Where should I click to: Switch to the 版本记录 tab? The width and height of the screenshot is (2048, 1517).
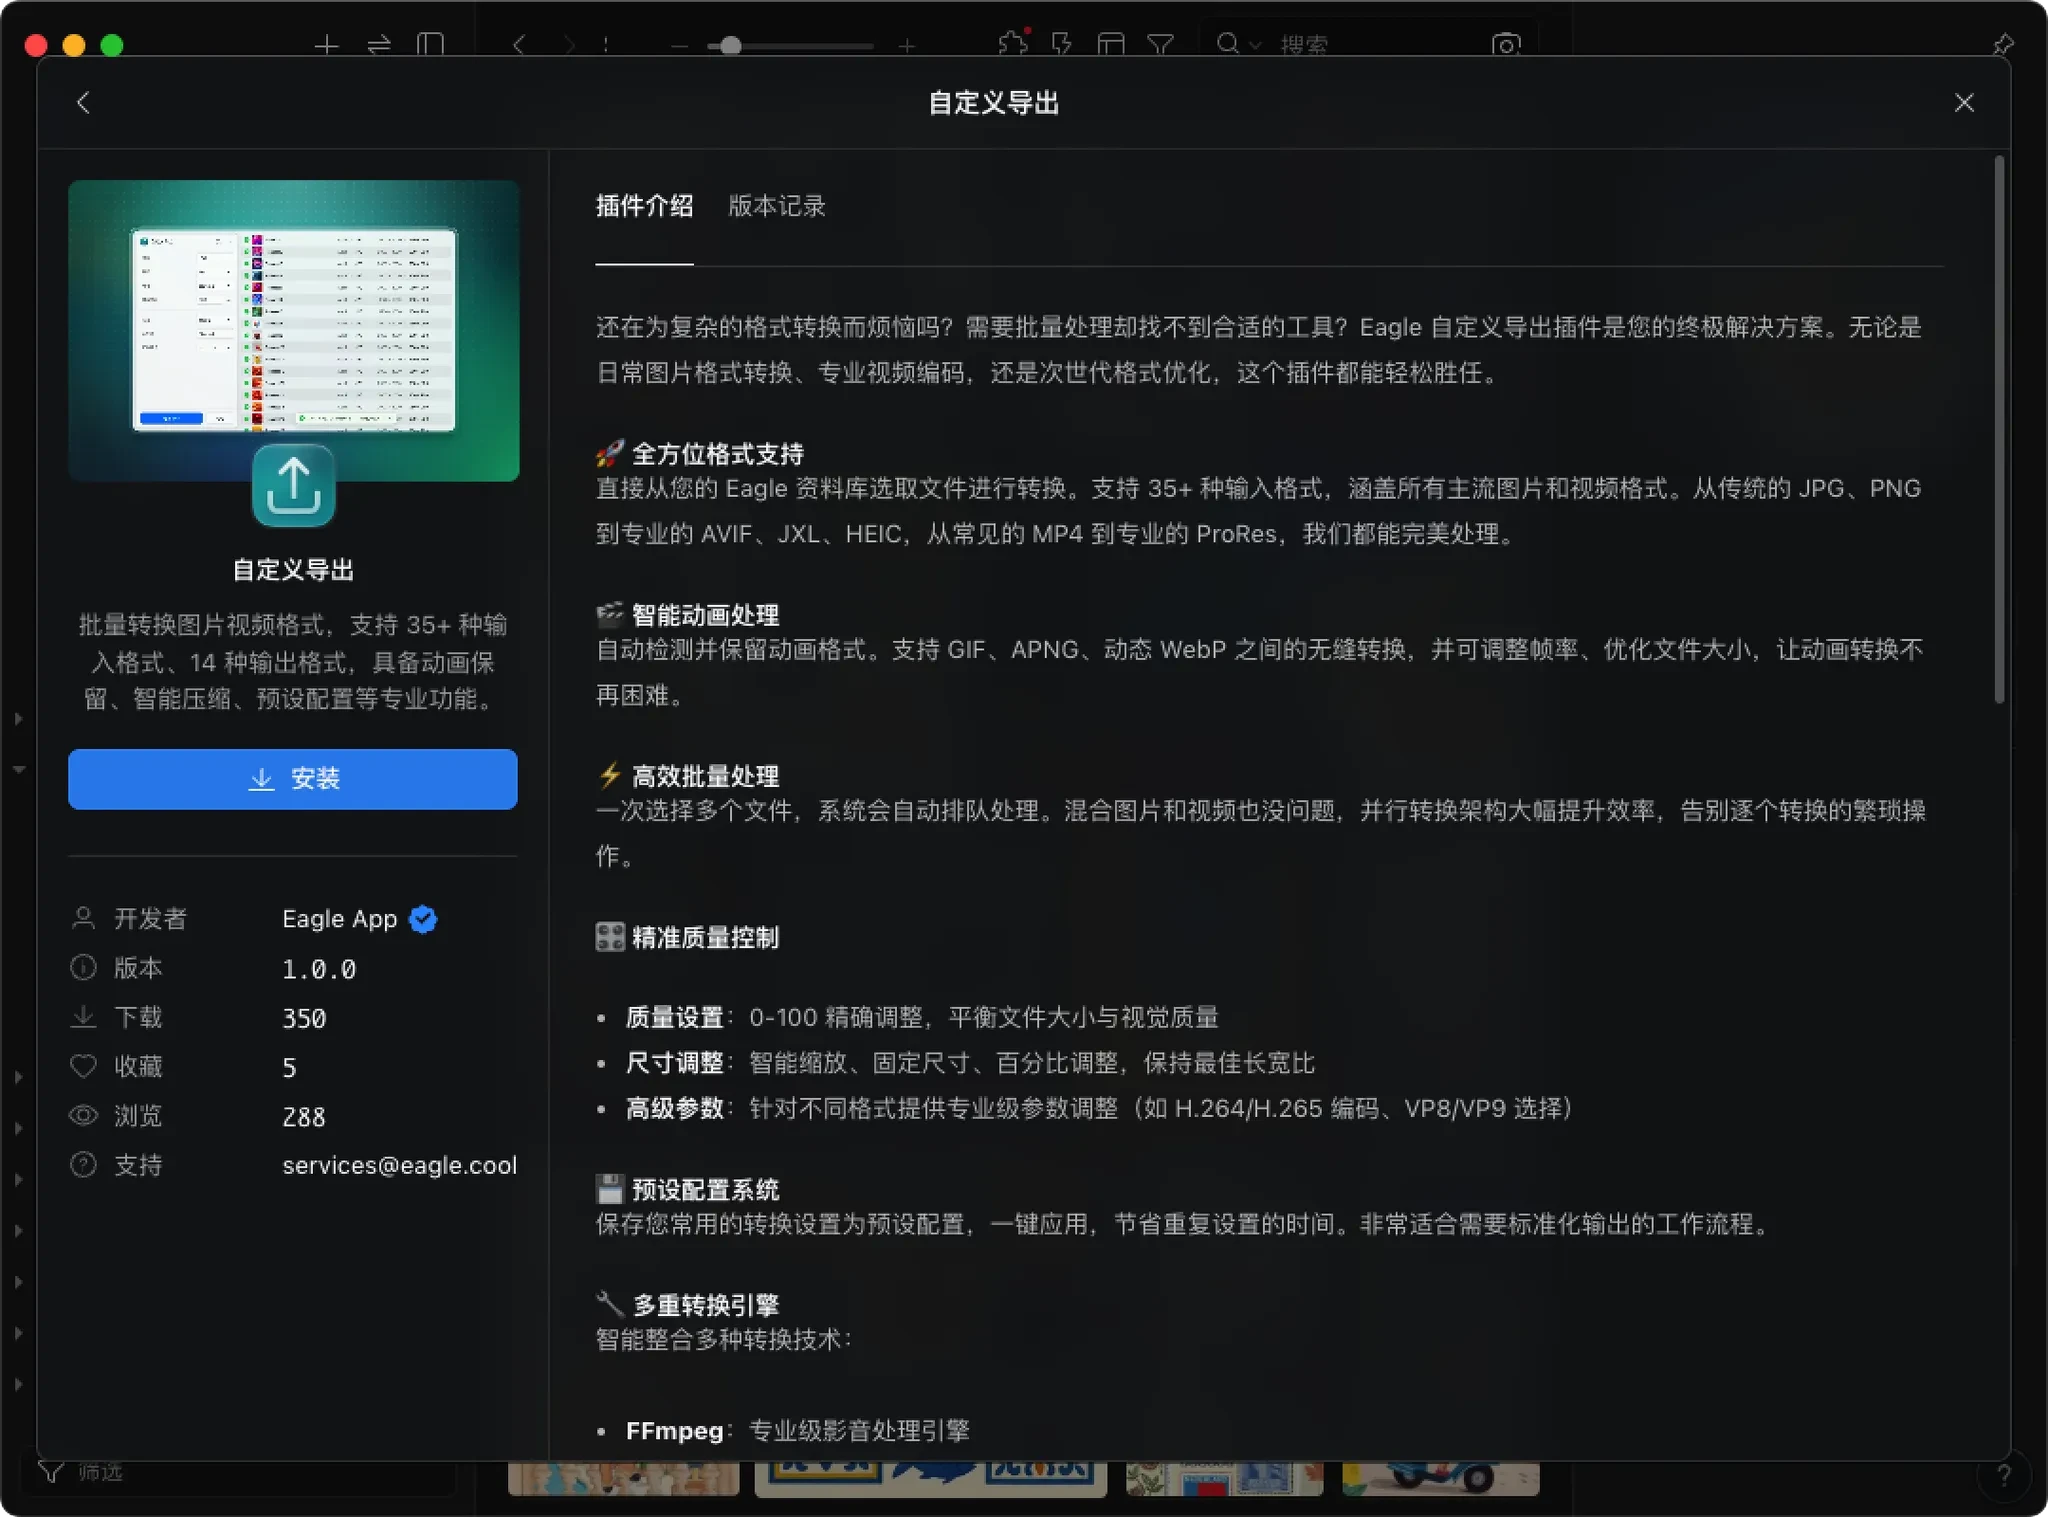776,206
